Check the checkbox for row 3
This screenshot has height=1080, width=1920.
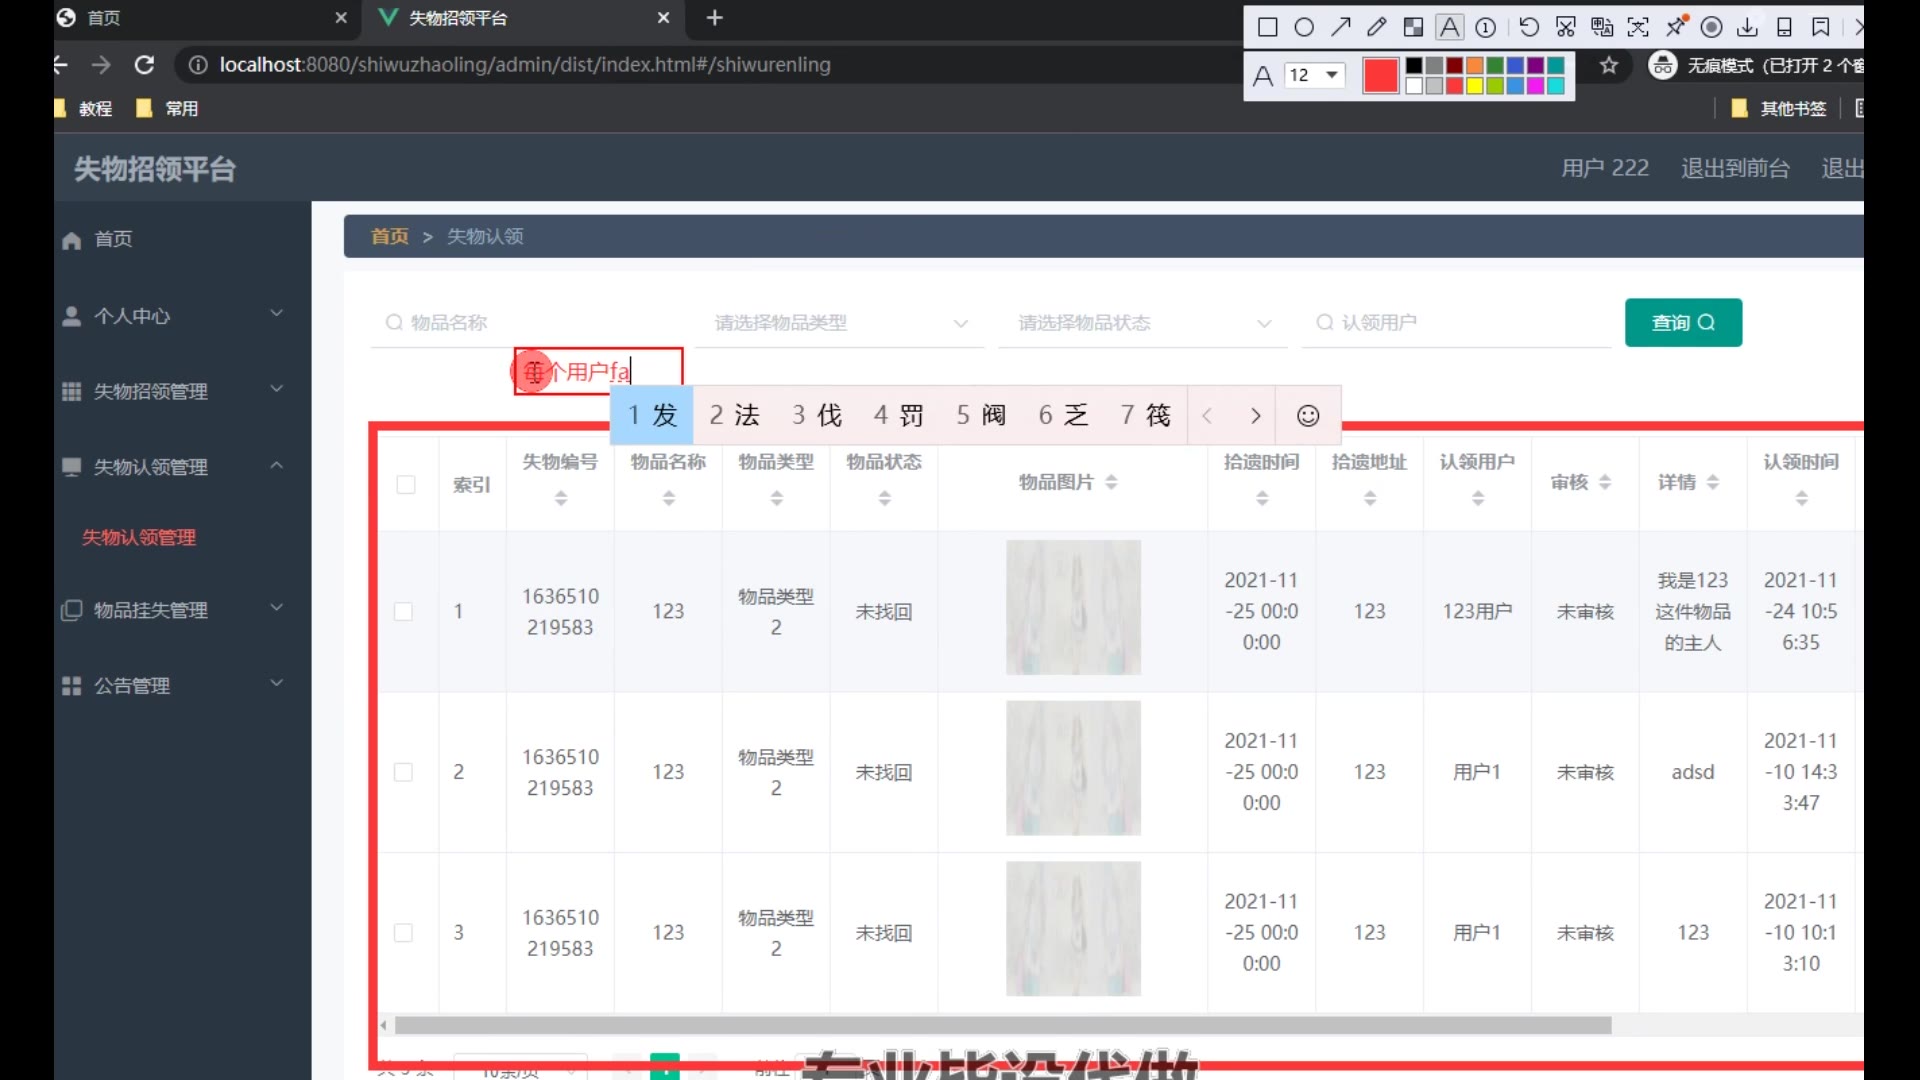403,932
